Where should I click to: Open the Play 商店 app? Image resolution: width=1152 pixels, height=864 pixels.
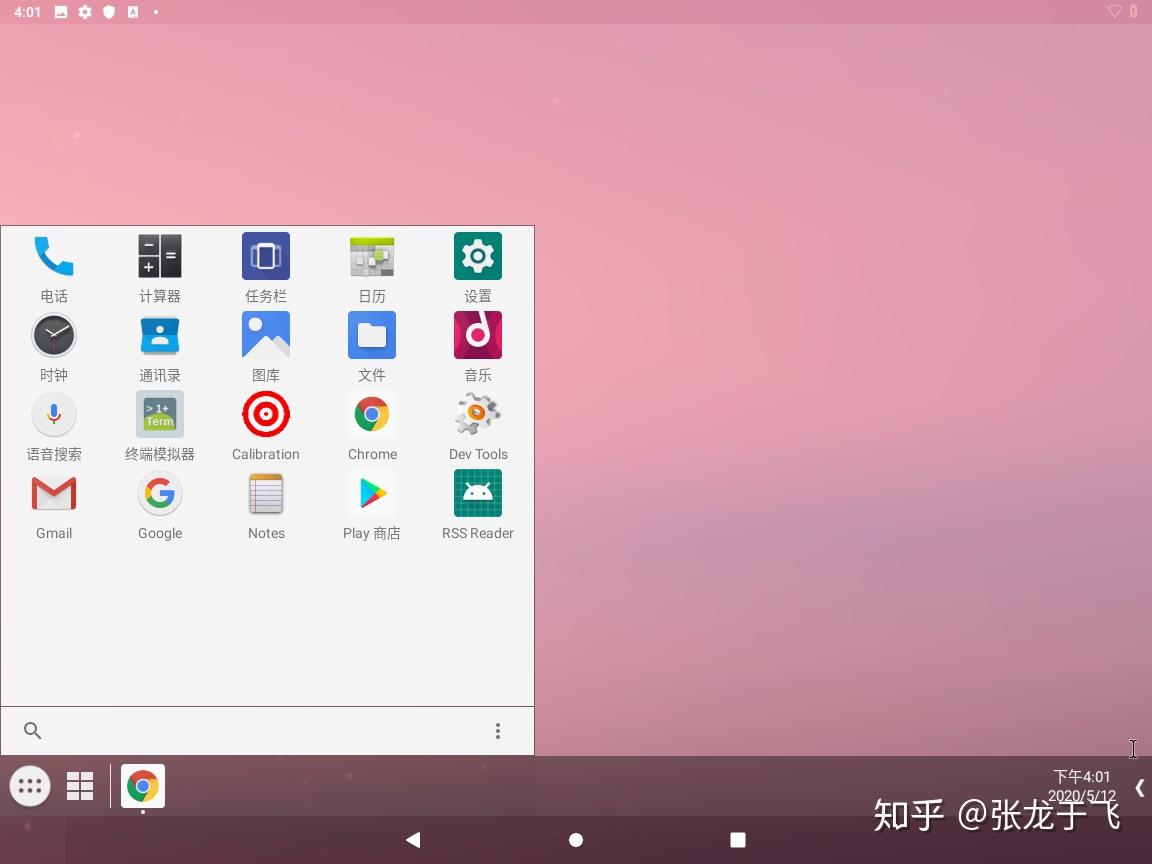pos(371,493)
